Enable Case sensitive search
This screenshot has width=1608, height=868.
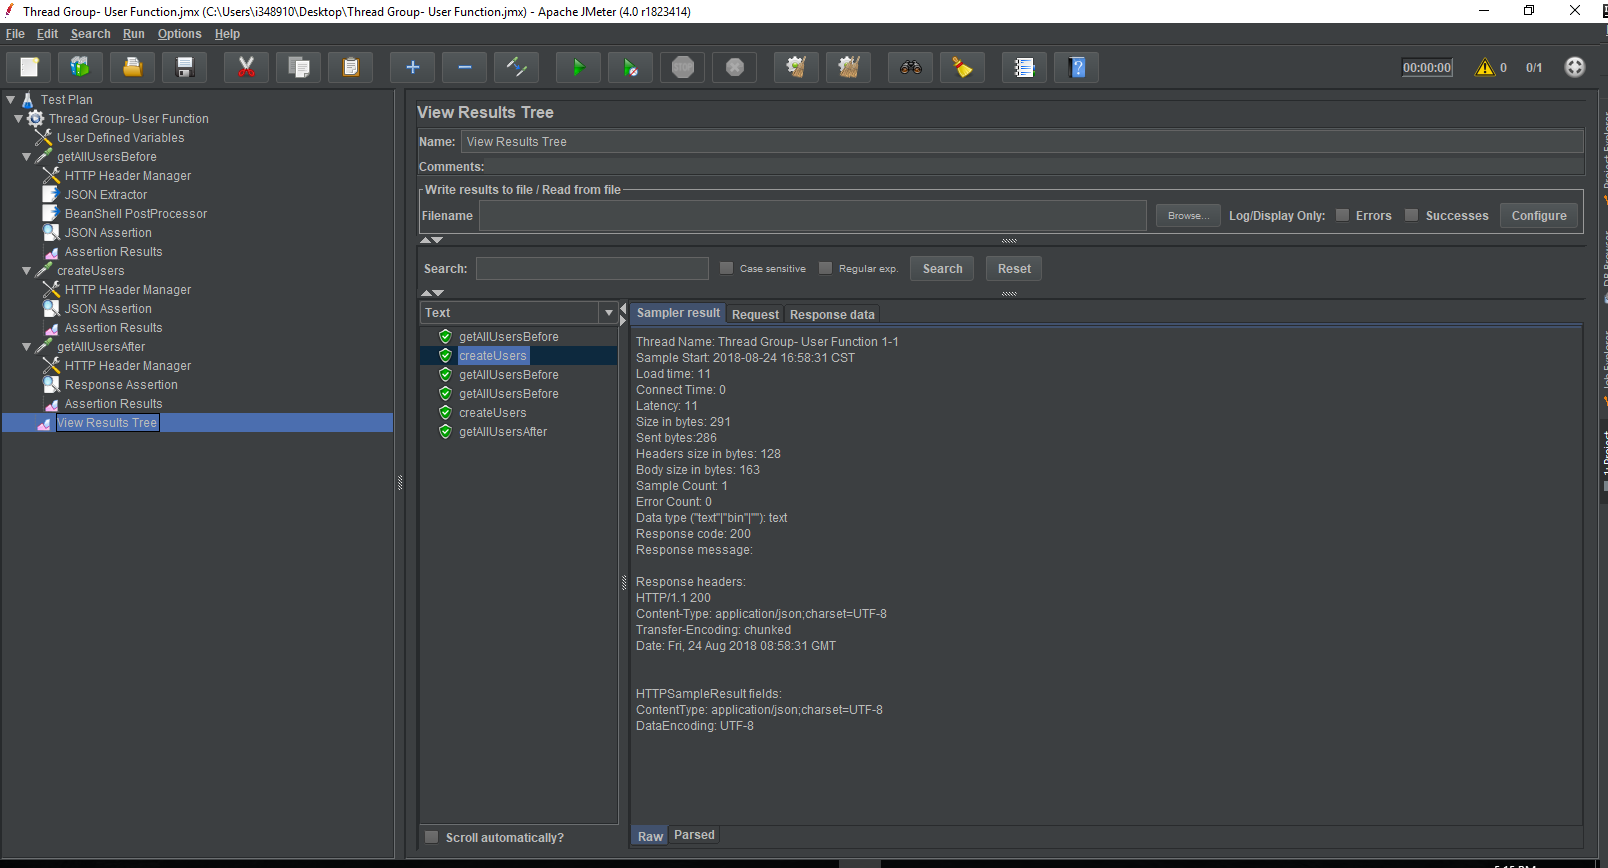tap(727, 268)
